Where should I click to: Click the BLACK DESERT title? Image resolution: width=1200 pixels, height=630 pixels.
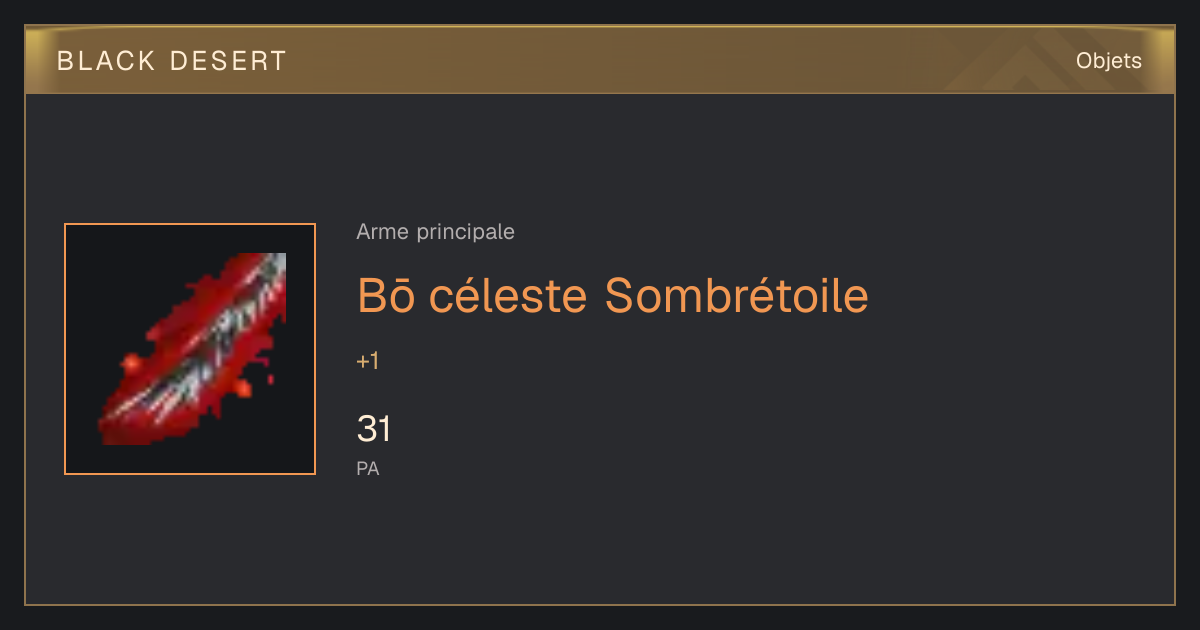pos(172,61)
